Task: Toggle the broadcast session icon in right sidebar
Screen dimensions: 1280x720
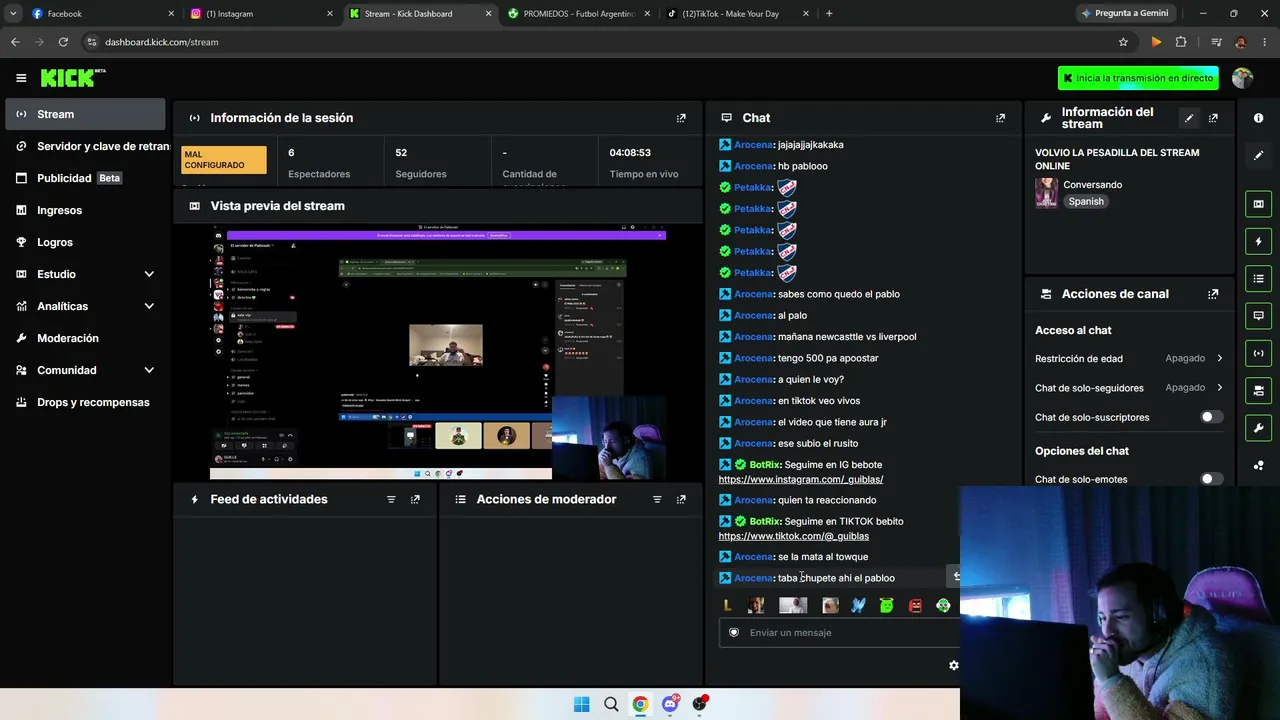Action: [x=1258, y=353]
